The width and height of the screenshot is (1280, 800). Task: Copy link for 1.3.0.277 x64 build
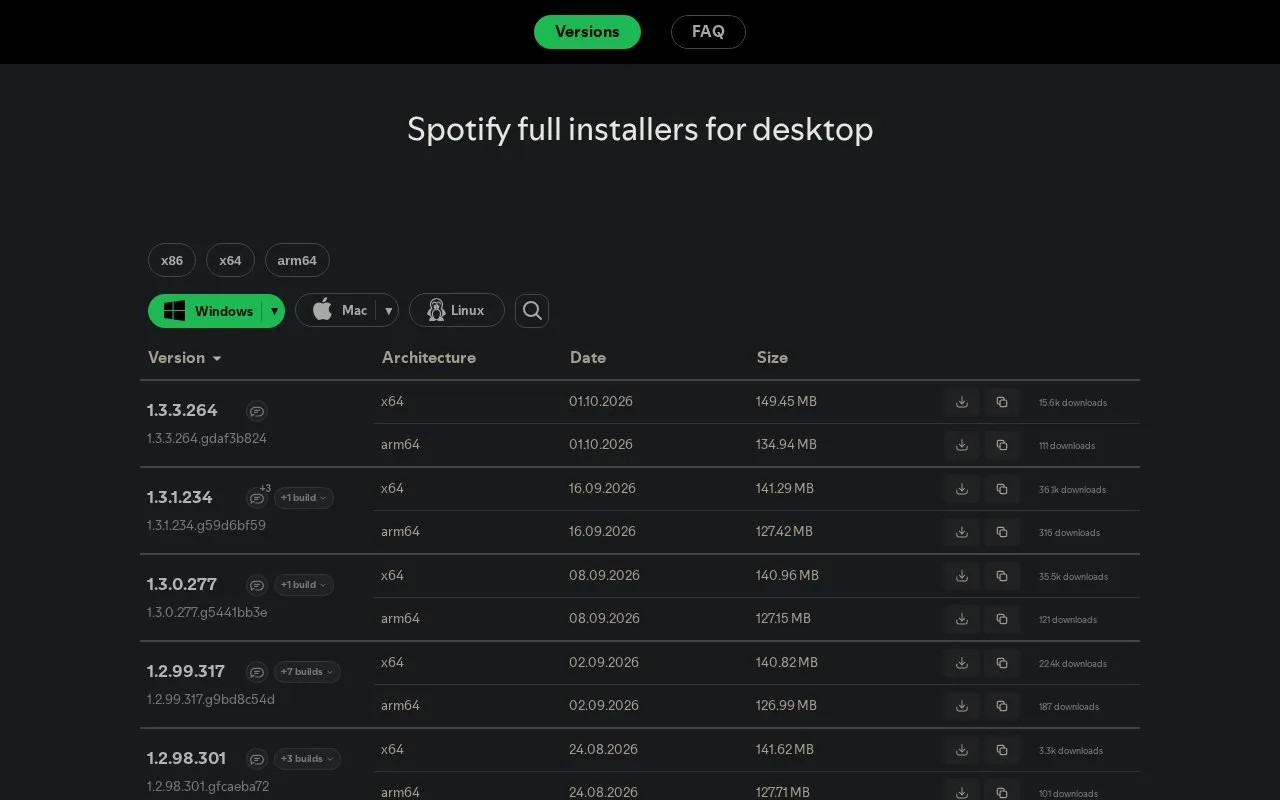click(1002, 576)
